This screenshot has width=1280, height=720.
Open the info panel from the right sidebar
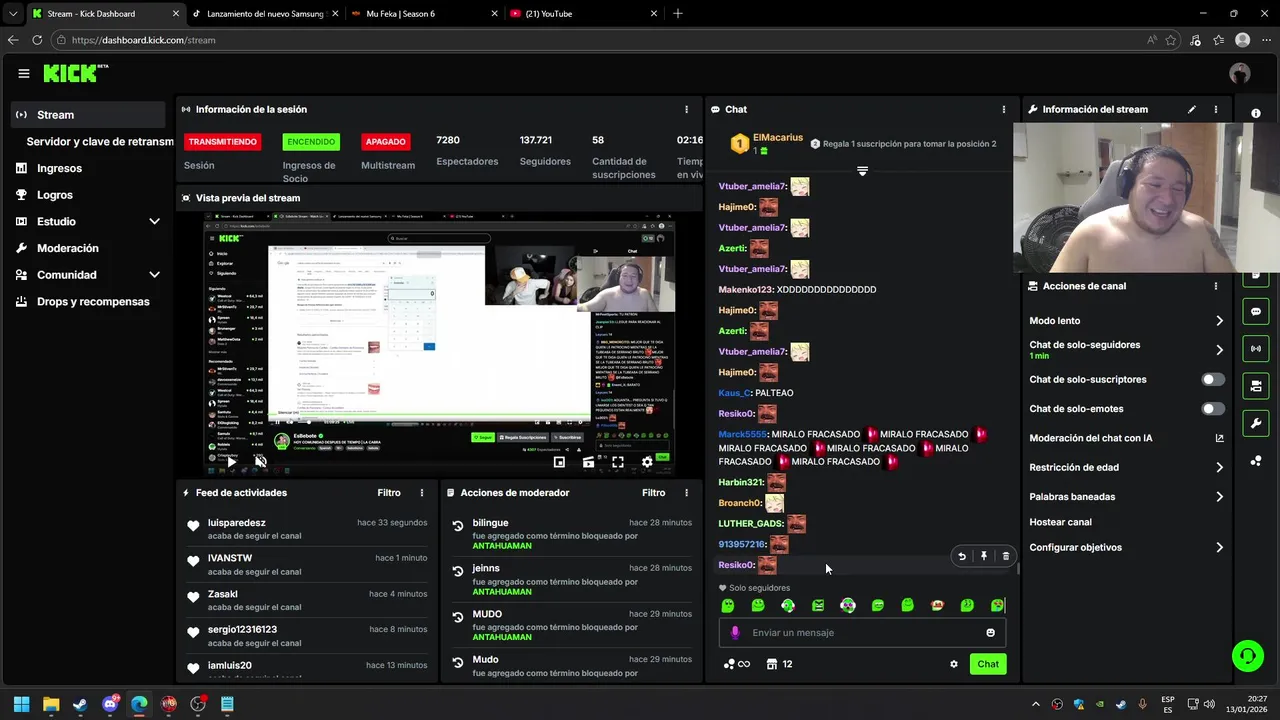click(1256, 113)
